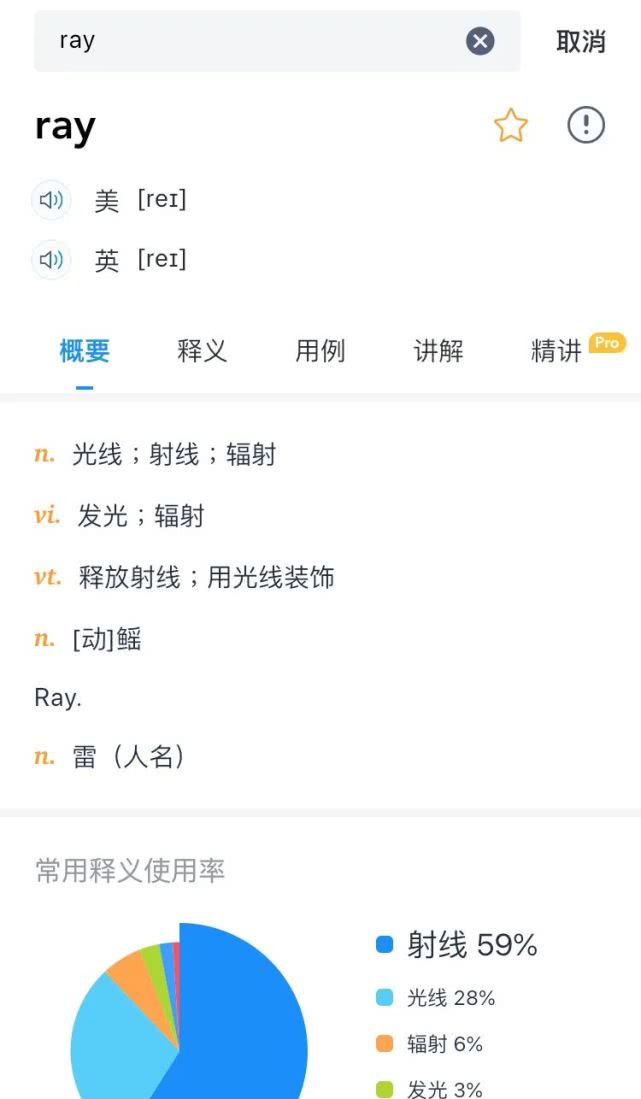Report an error with the exclamation icon
This screenshot has height=1099, width=641.
click(x=586, y=126)
